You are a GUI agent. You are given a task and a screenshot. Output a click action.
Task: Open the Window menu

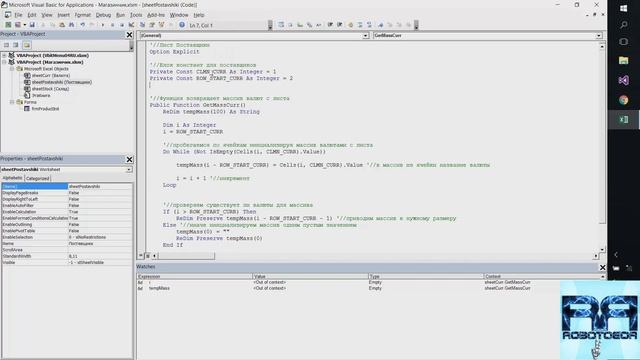tap(179, 15)
